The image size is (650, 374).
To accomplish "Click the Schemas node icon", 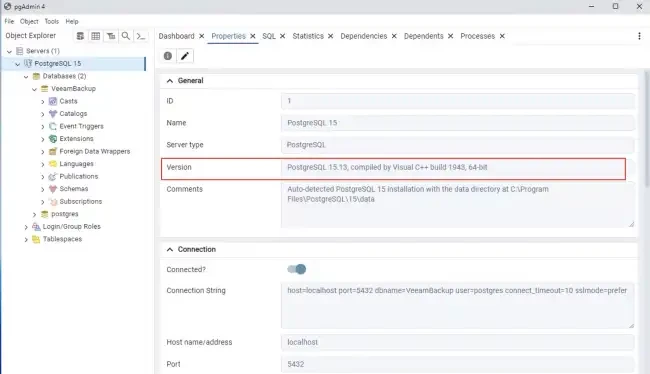I will [53, 189].
